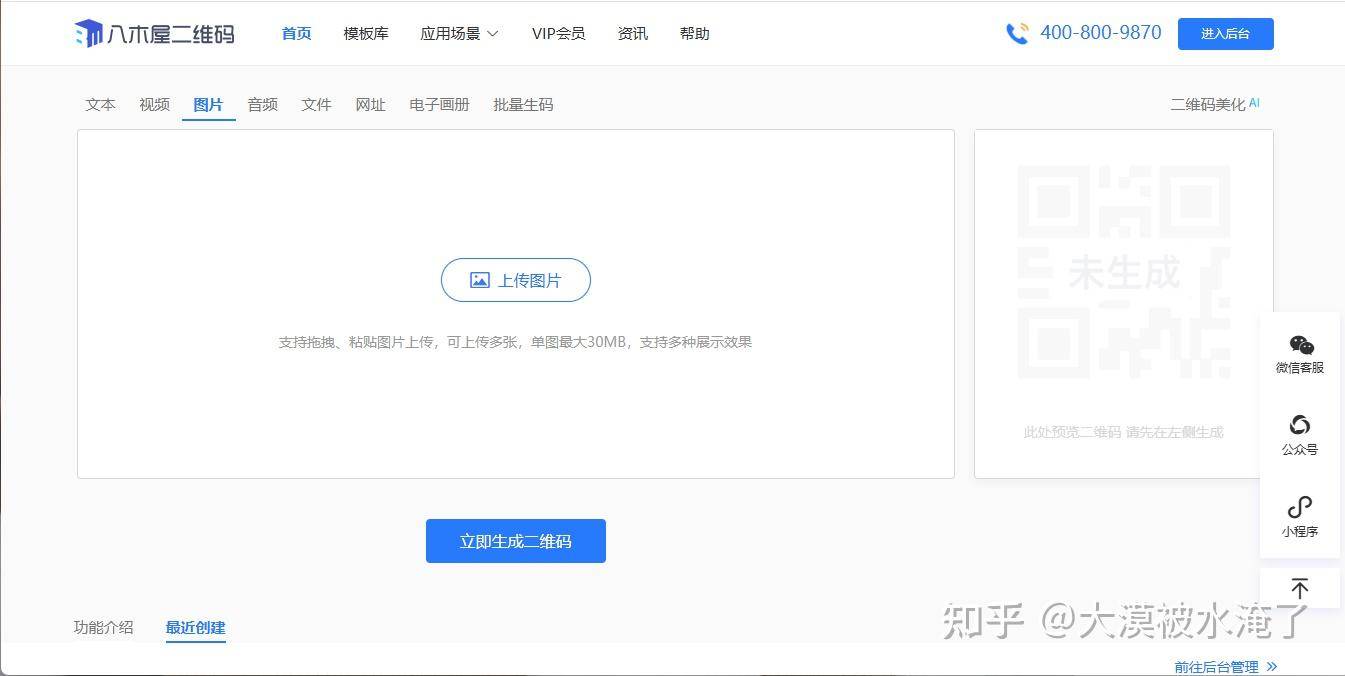
Task: Click the 八木屋二维码 logo
Action: [155, 33]
